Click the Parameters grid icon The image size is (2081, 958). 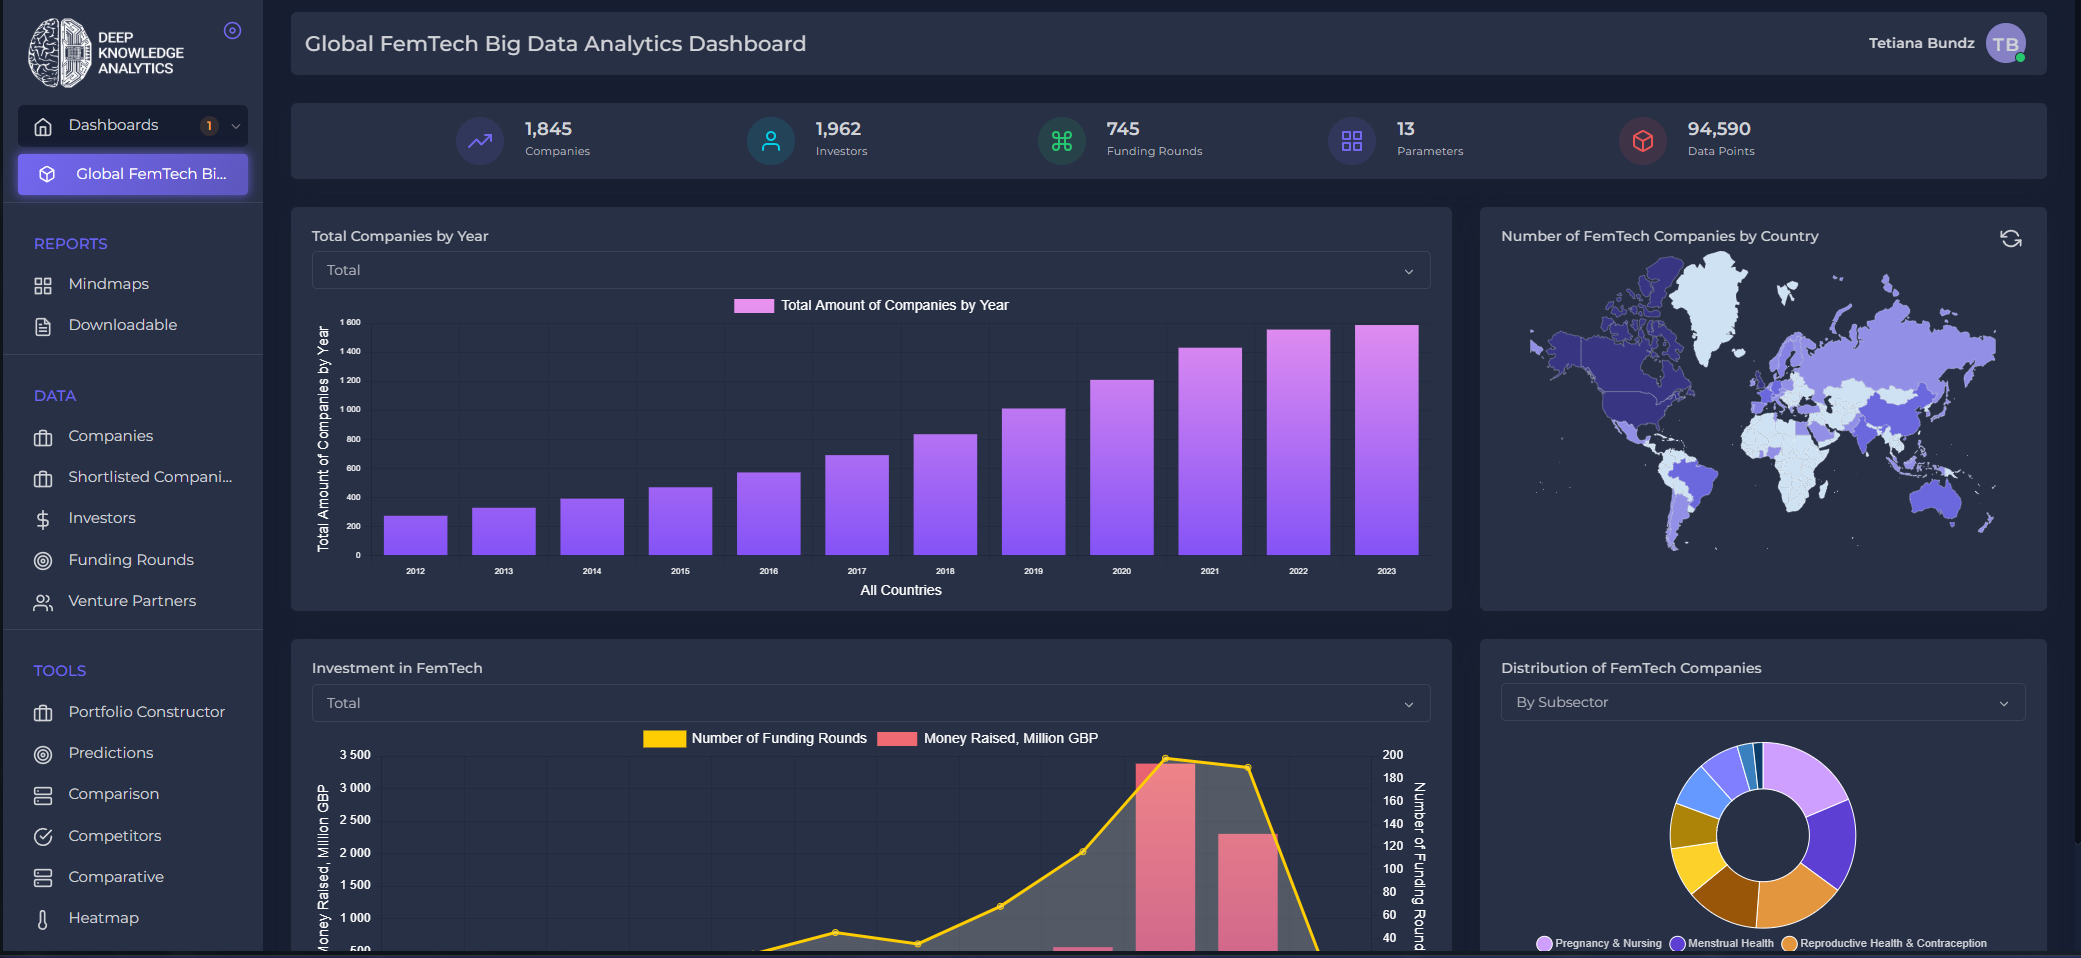1351,141
